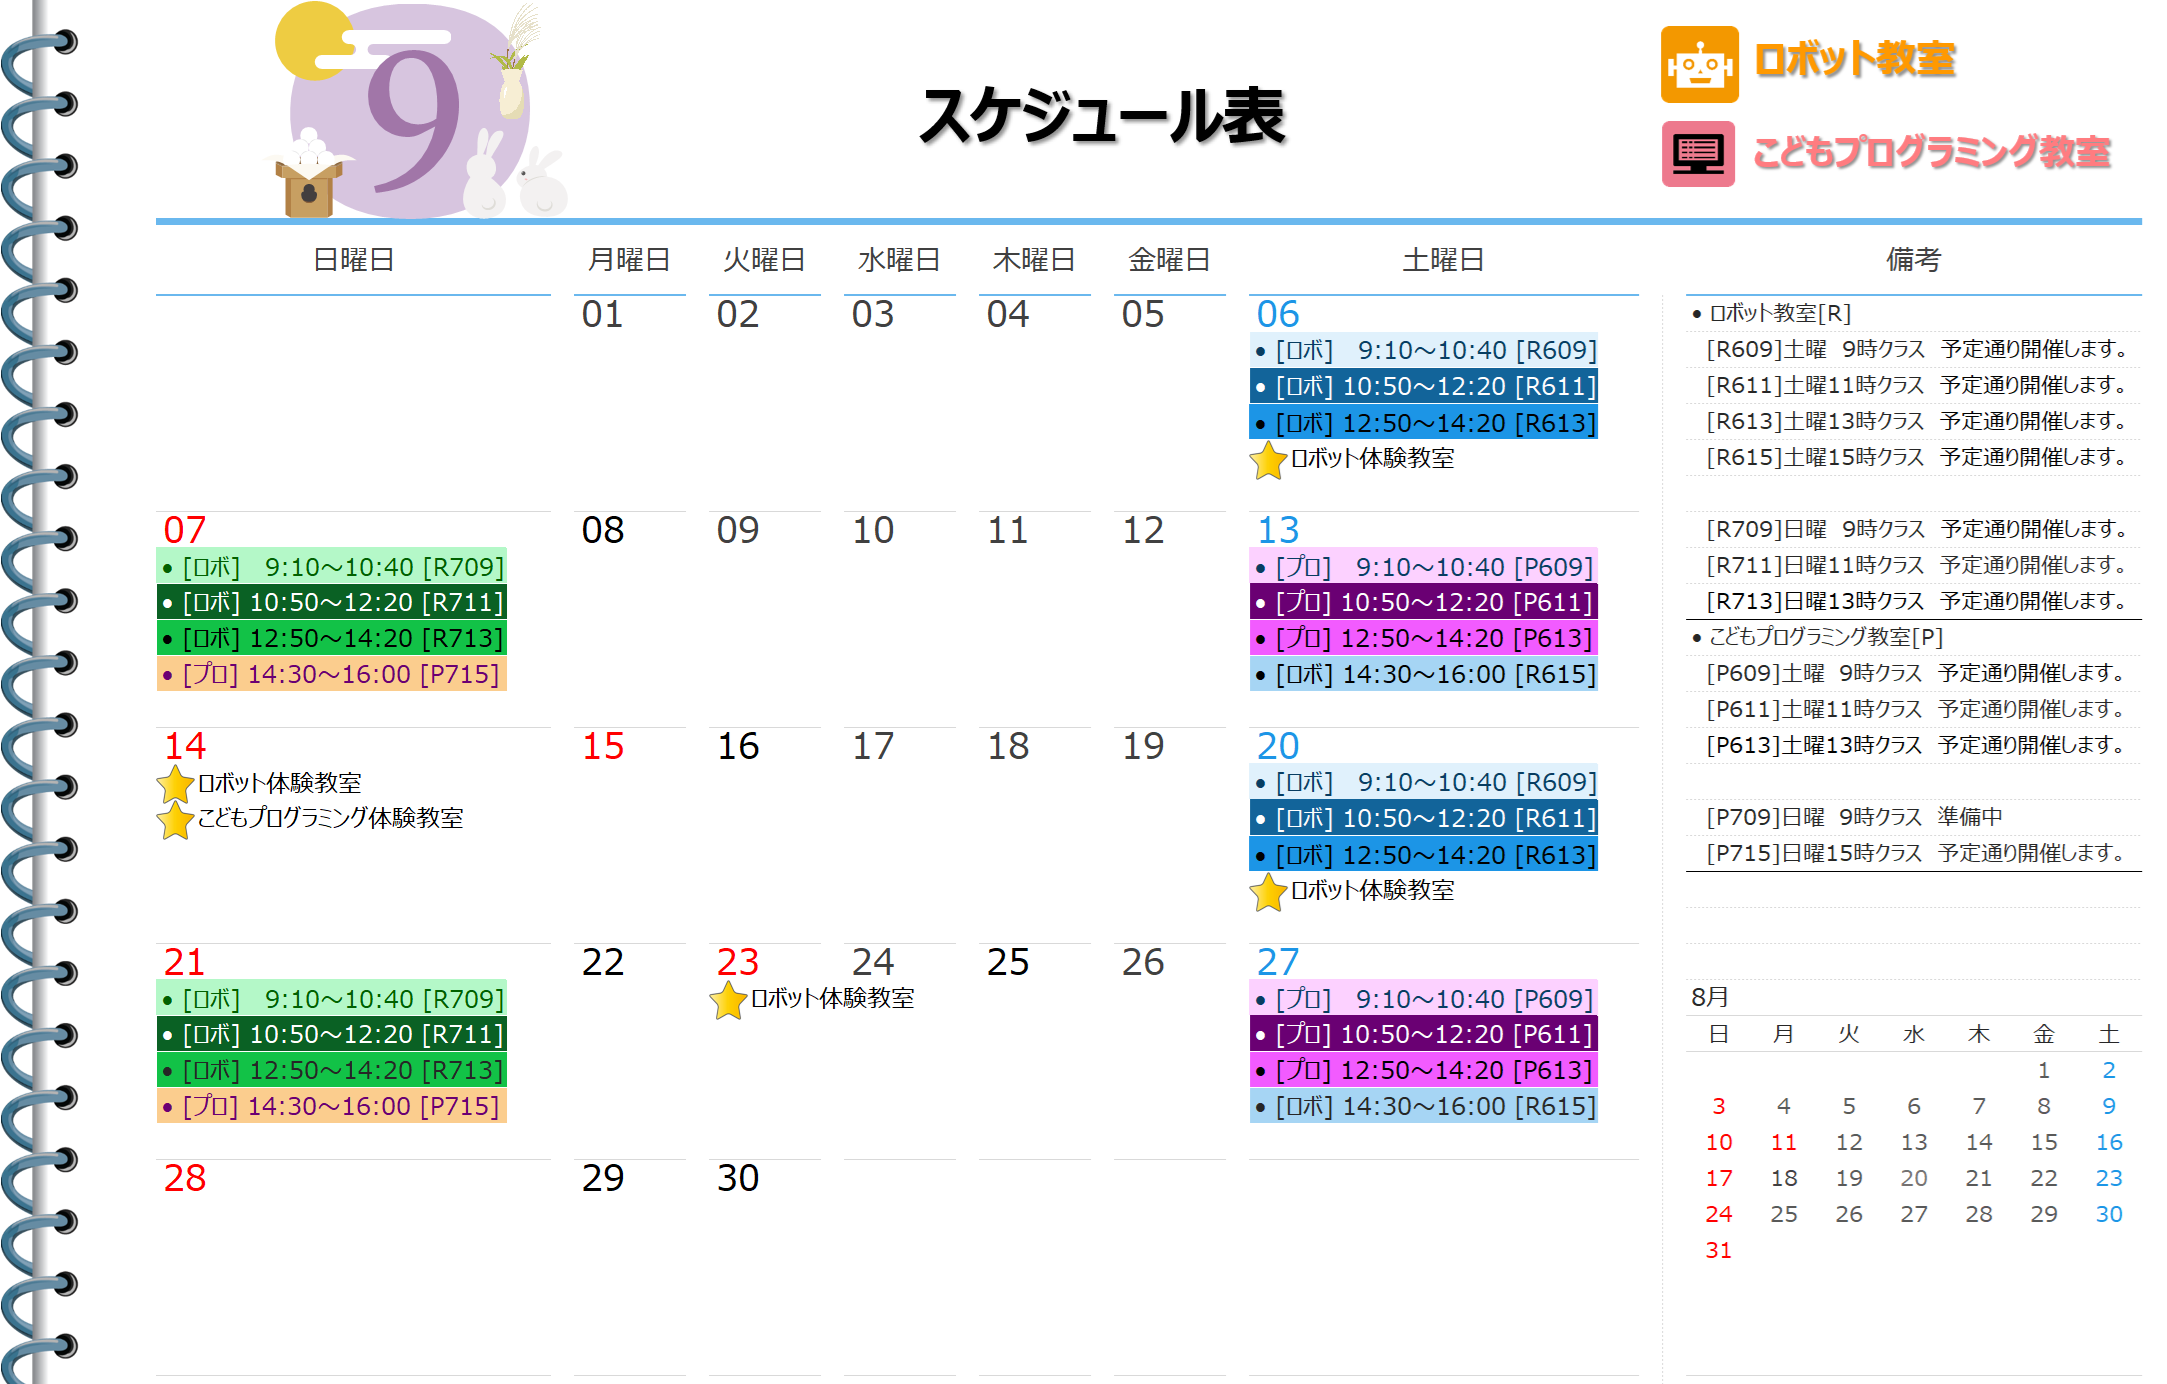The width and height of the screenshot is (2167, 1384).
Task: Select the 土曜日 column header
Action: [1443, 260]
